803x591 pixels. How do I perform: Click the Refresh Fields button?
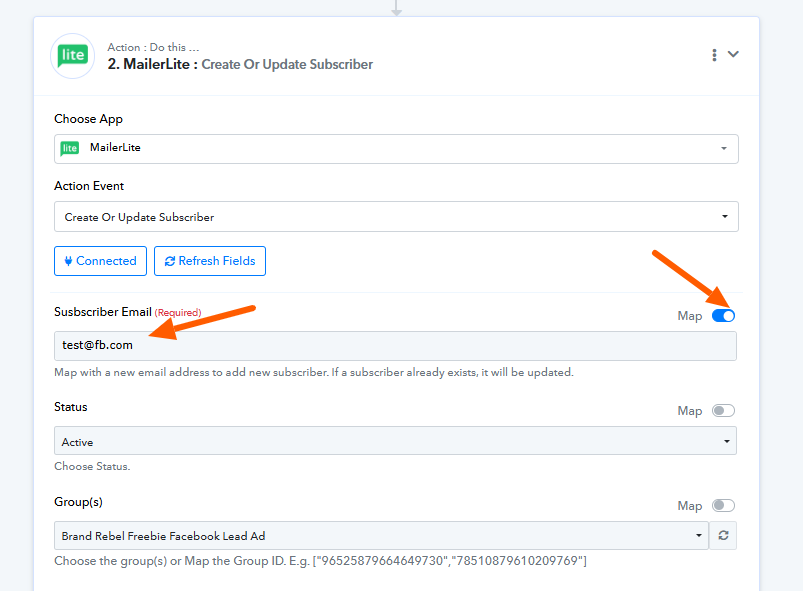(x=210, y=261)
